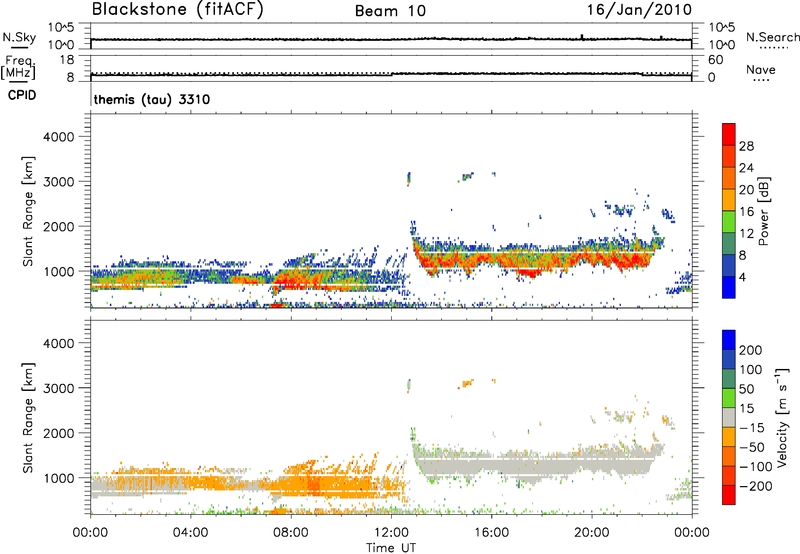Select the 'Velocity [m s-1]' colorbar label
Screen dimensions: 800x554
(782, 417)
